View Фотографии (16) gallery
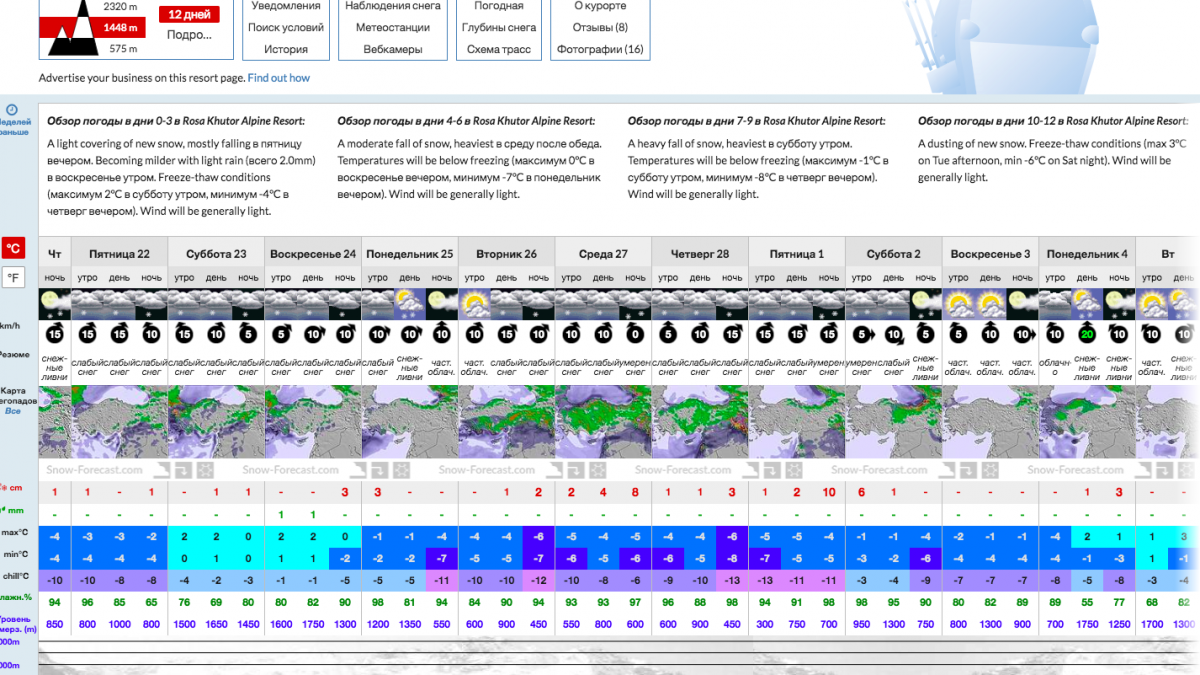 click(x=600, y=49)
